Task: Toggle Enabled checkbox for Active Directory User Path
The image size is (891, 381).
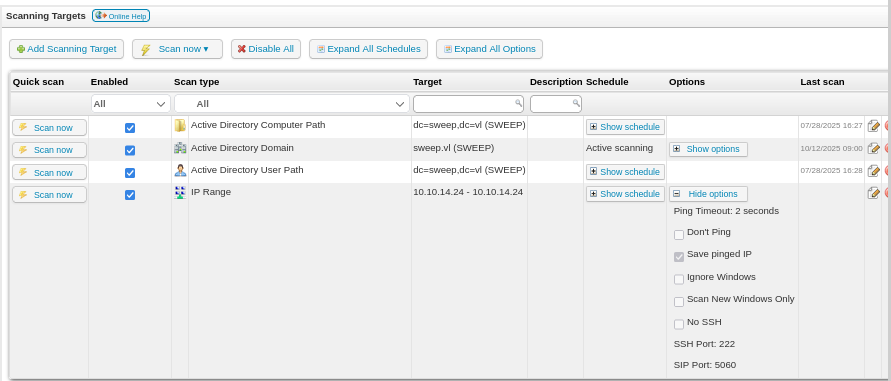Action: (130, 173)
